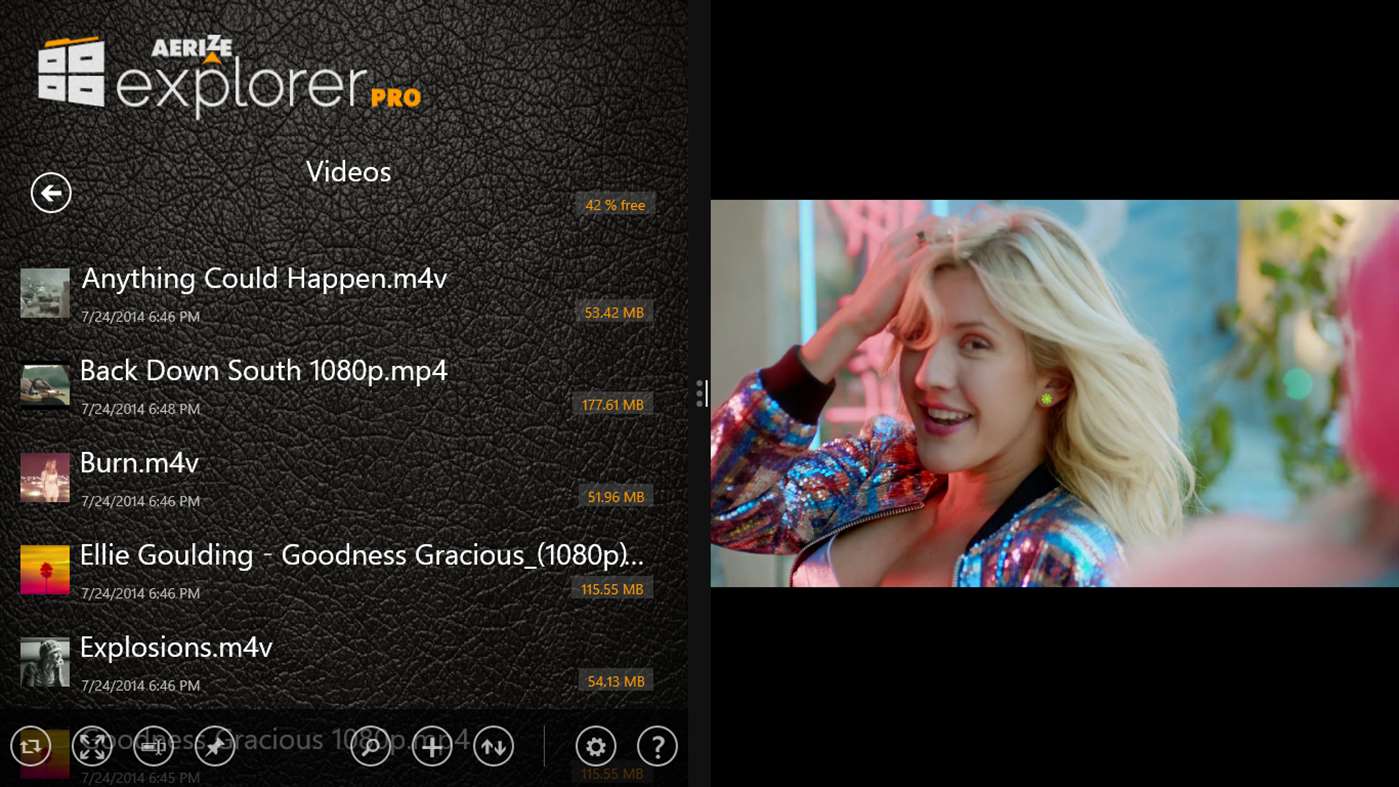Viewport: 1399px width, 787px height.
Task: Click the pin icon in bottom toolbar
Action: (215, 746)
